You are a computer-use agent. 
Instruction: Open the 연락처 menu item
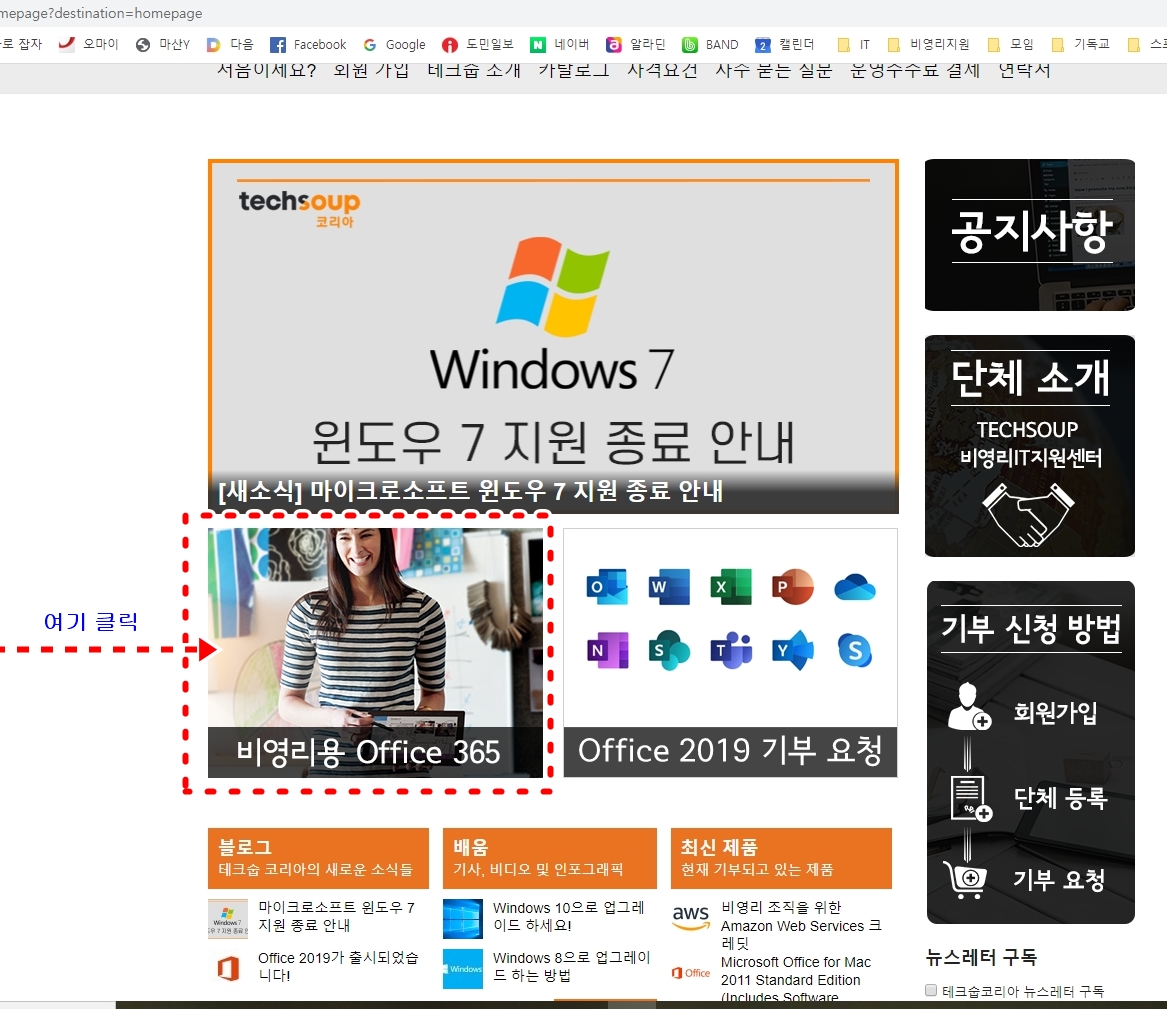pos(1024,71)
